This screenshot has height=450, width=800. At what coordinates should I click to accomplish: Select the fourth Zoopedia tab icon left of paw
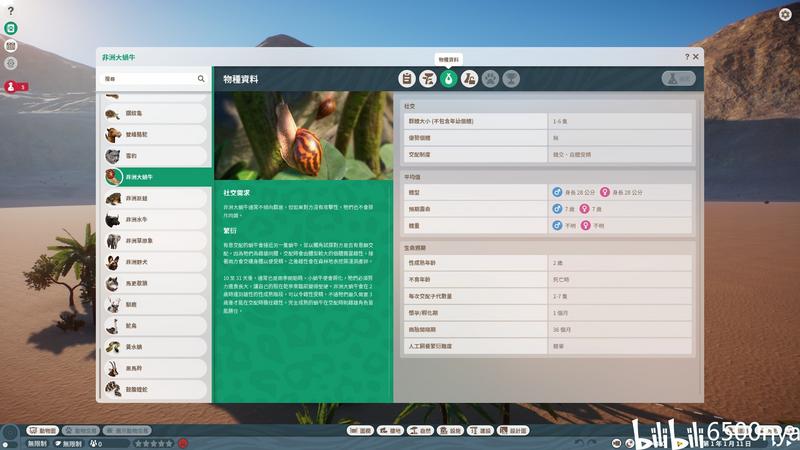point(469,79)
